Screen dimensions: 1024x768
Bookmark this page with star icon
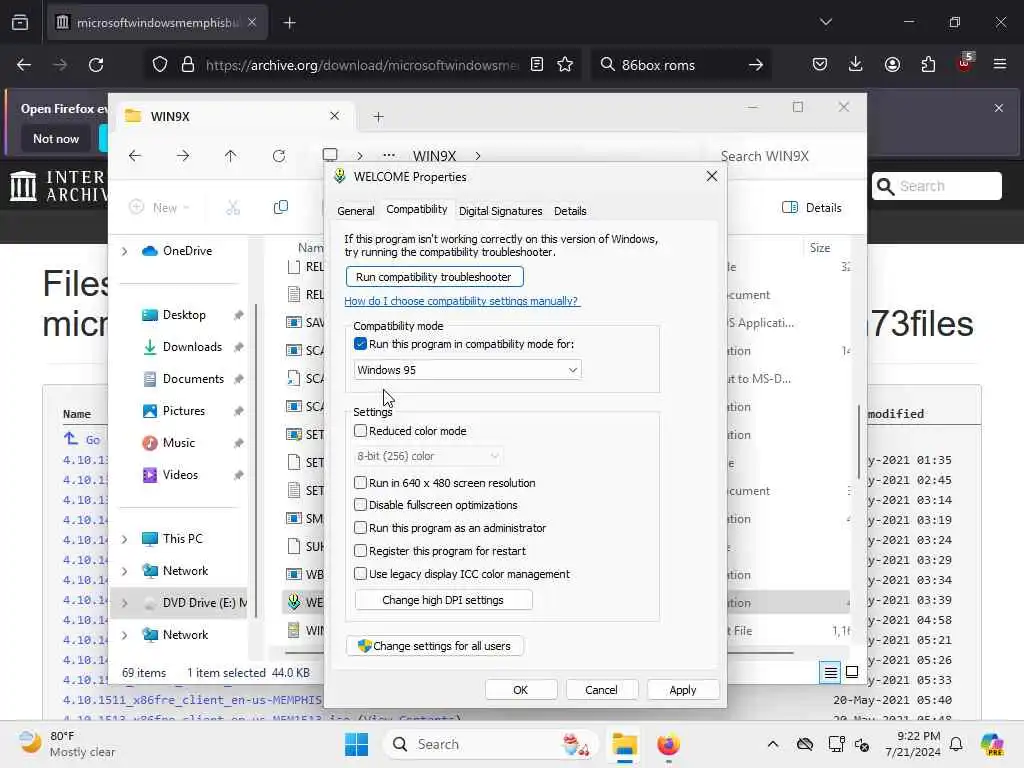click(565, 64)
